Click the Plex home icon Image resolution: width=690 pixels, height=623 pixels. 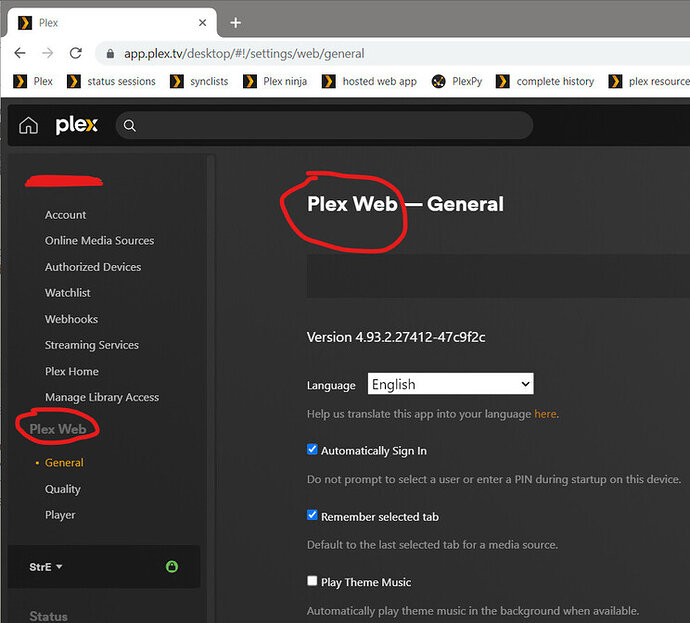point(29,125)
